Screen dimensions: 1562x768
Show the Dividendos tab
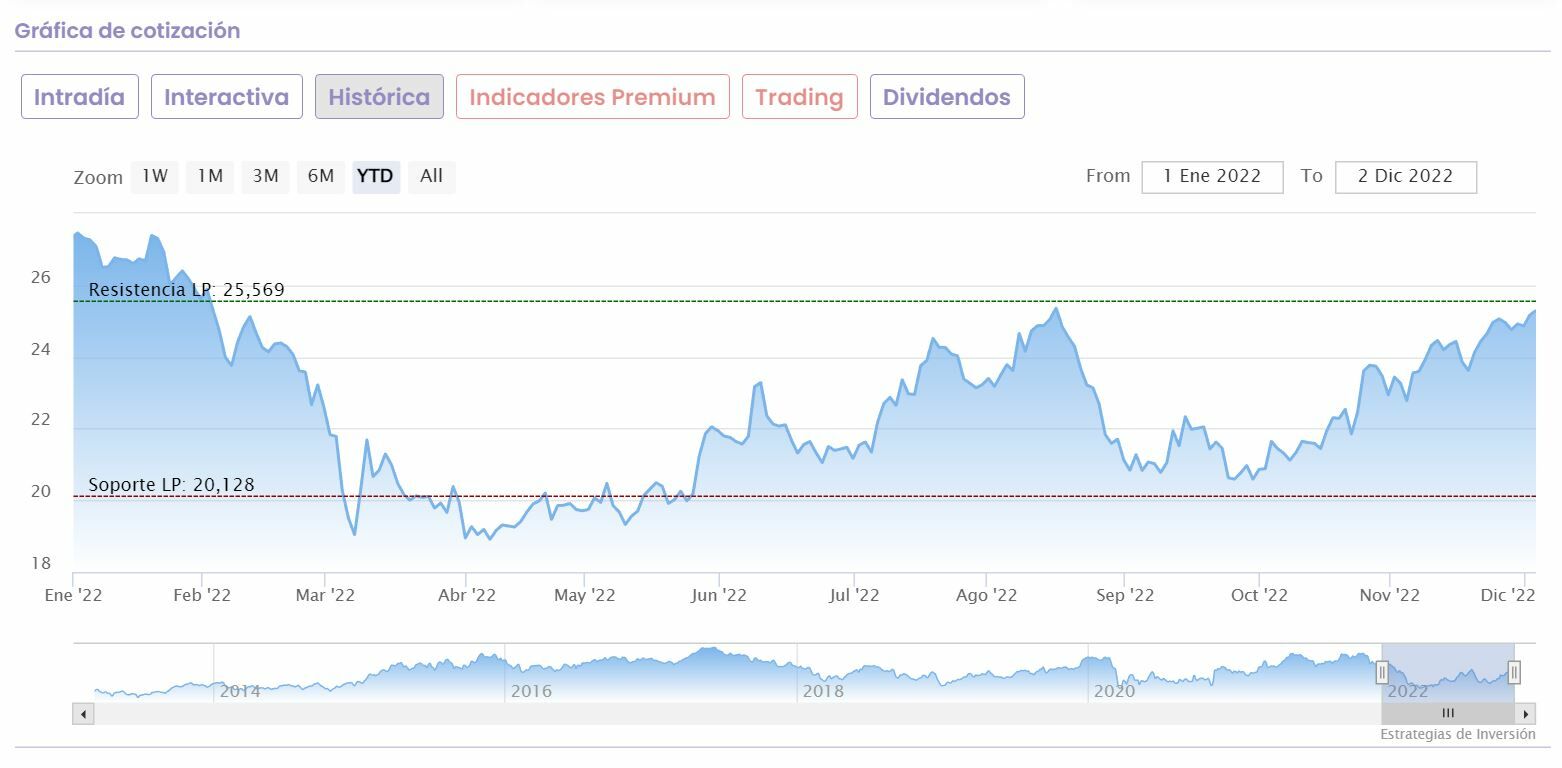[x=947, y=97]
